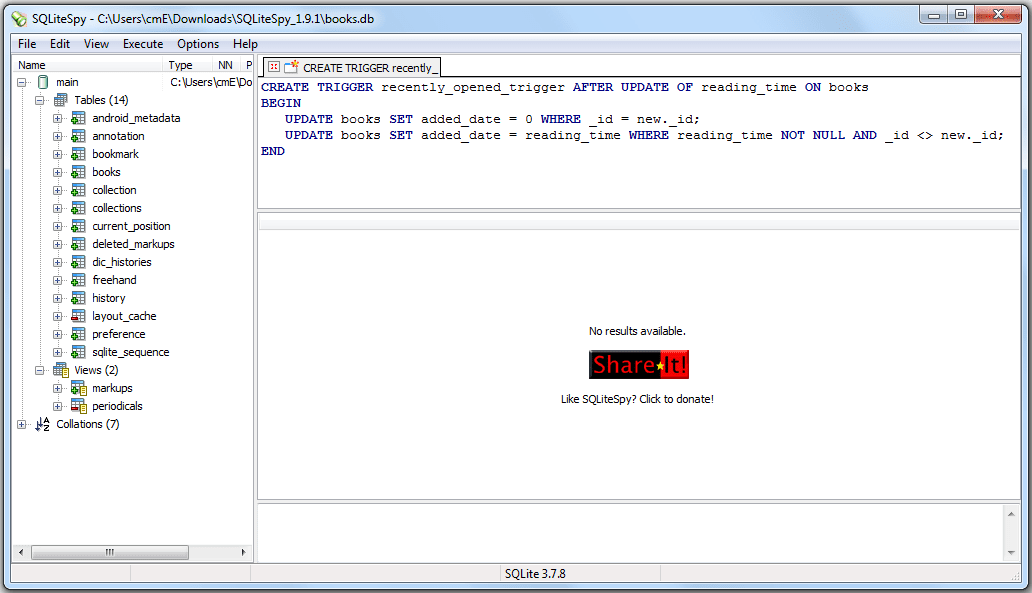Click the markups view icon
The height and width of the screenshot is (593, 1032).
coord(79,388)
